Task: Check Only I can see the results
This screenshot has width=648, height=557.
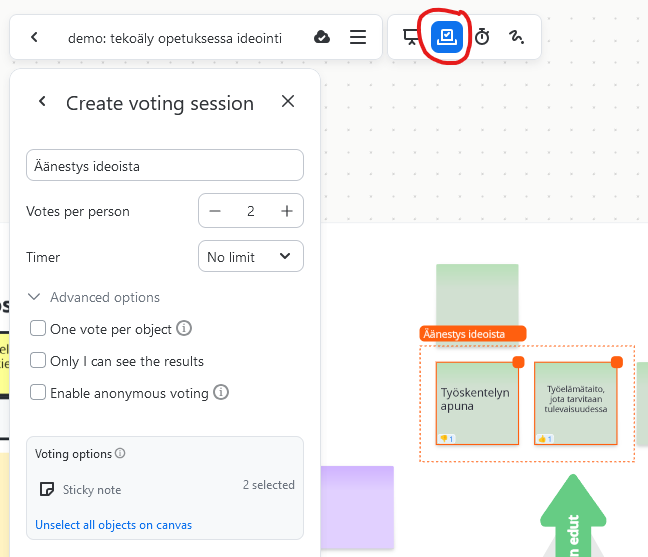Action: pyautogui.click(x=38, y=361)
